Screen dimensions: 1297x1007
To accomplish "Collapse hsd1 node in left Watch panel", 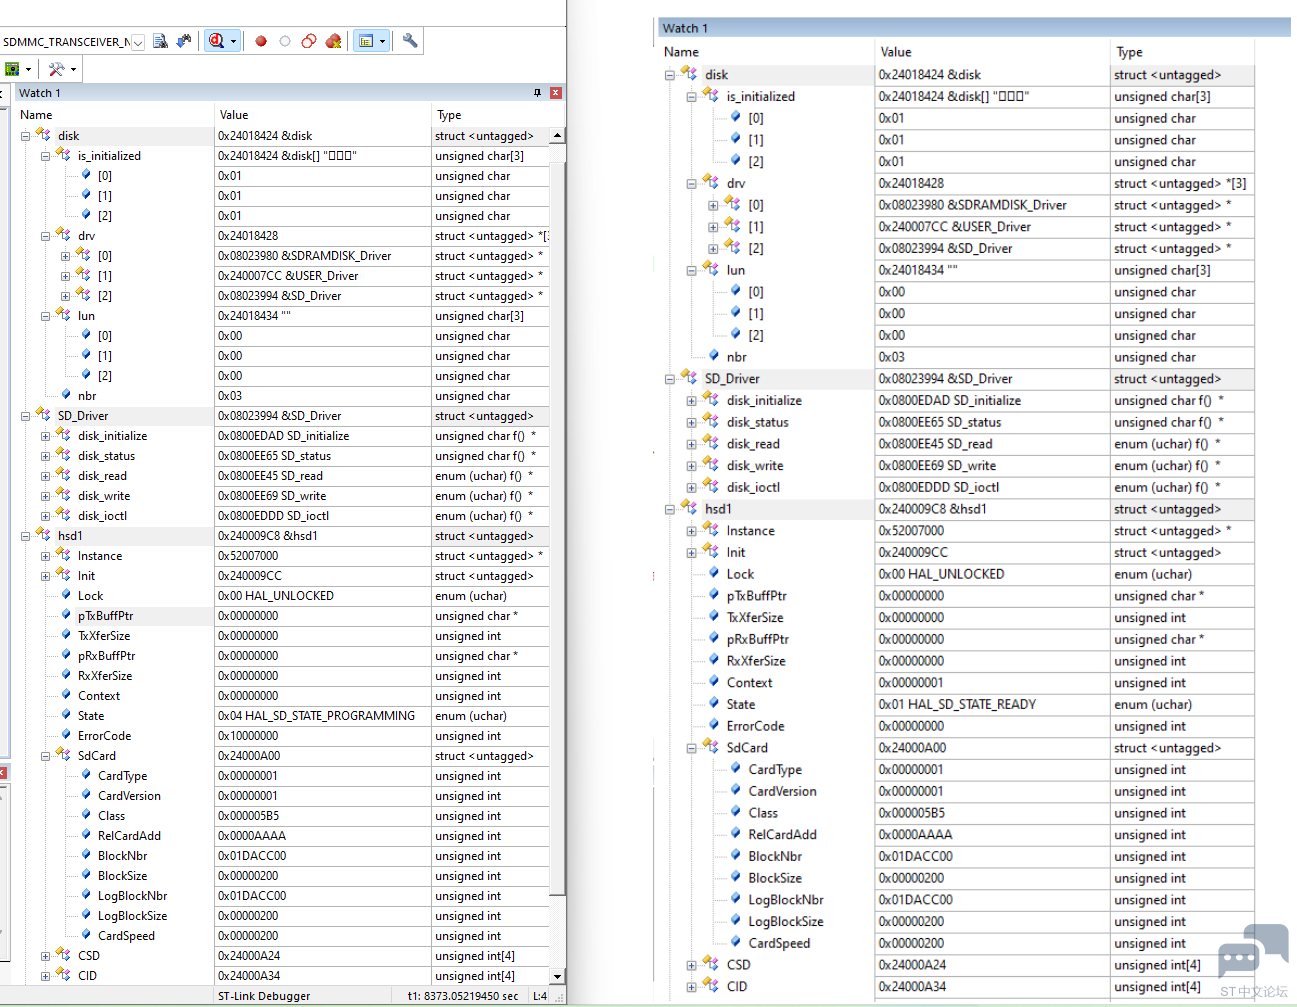I will pos(25,536).
